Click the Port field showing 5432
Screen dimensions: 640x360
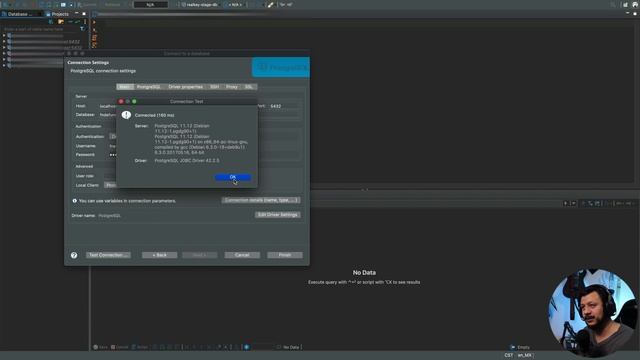(x=284, y=106)
